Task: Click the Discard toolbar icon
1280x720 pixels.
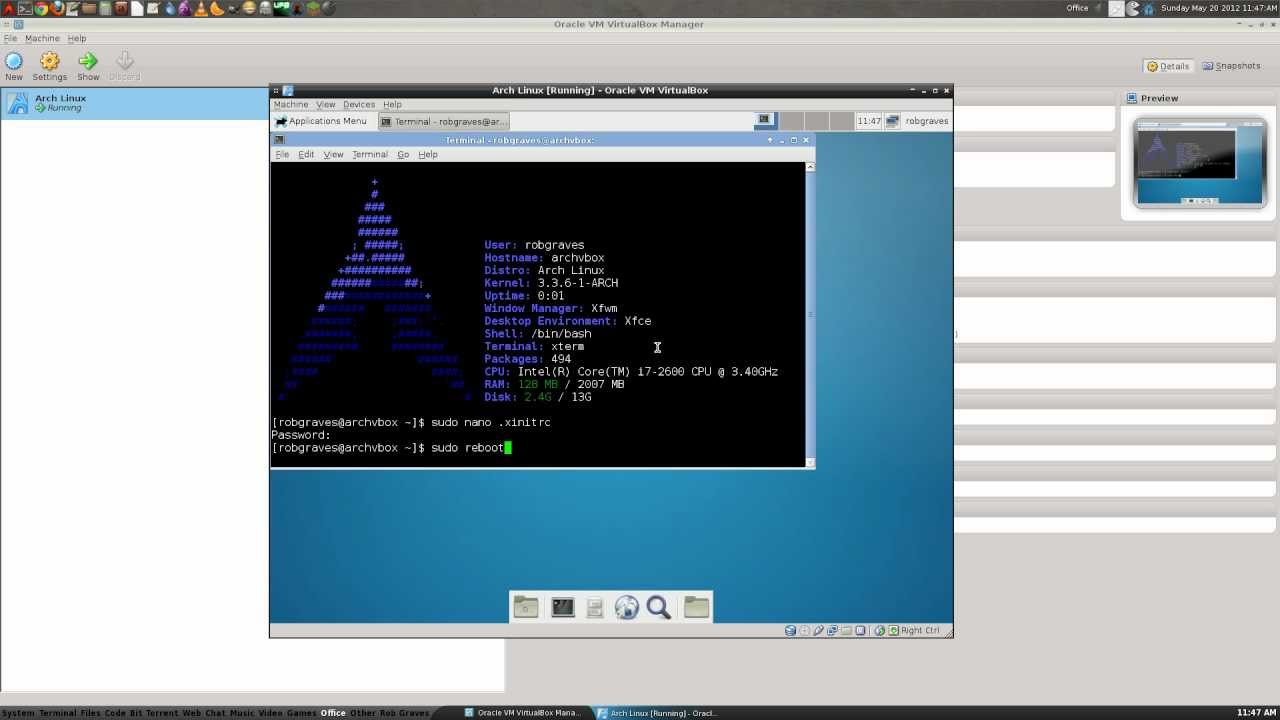Action: tap(124, 62)
